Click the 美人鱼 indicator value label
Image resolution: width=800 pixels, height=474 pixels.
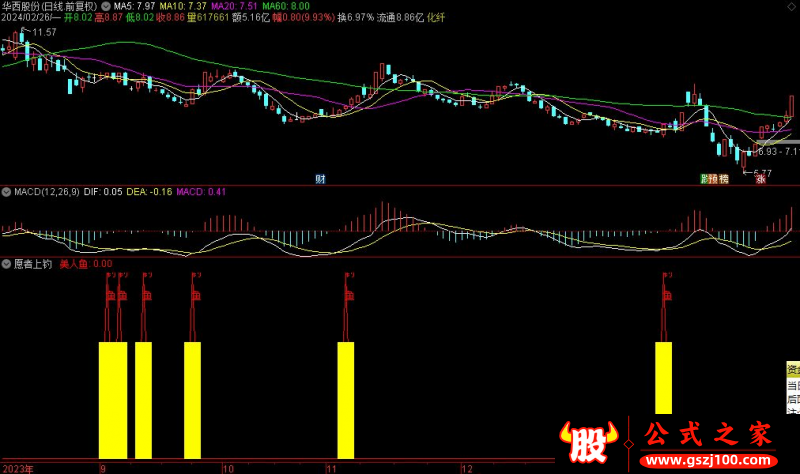[86, 265]
